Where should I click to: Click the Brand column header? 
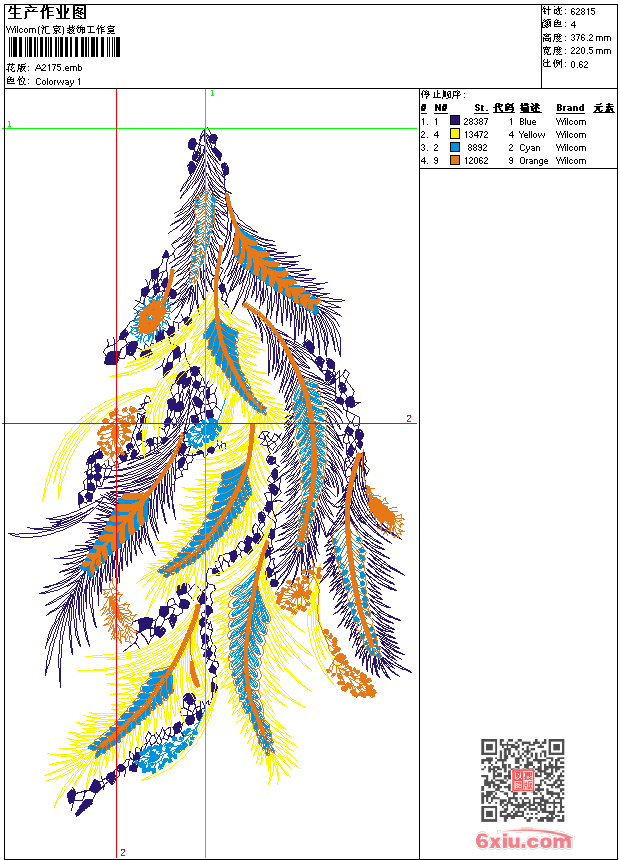[570, 108]
